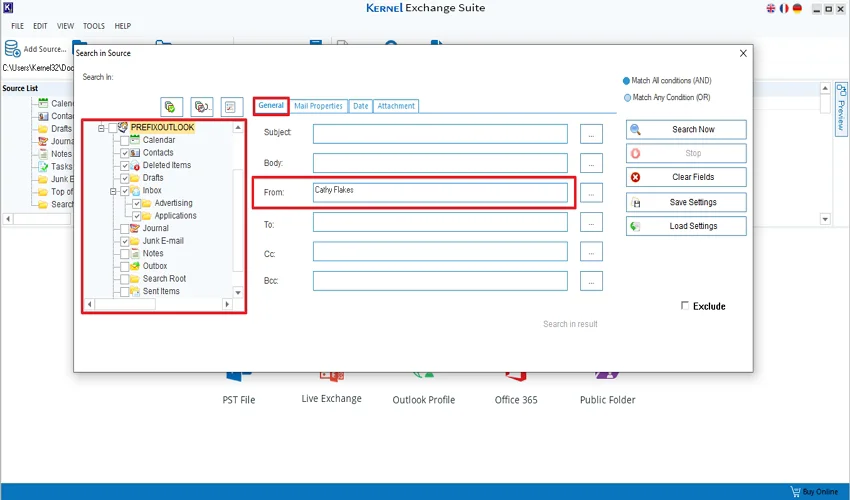Click the red Clear Fields icon
Viewport: 850px width, 500px height.
point(635,177)
